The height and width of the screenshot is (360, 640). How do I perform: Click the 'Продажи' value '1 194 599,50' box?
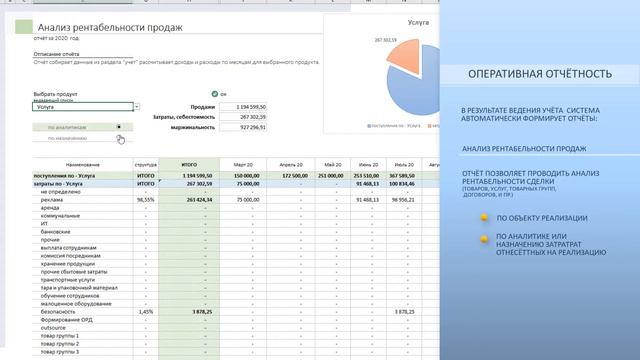coord(243,107)
